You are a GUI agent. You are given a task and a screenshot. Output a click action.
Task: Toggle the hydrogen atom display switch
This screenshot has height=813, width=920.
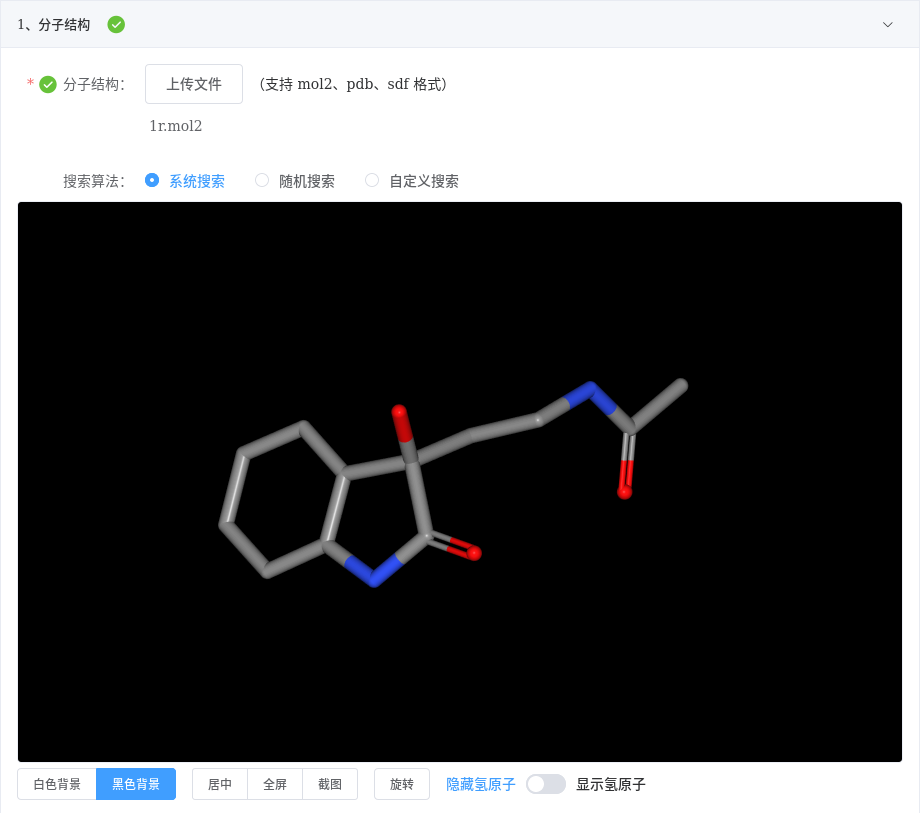pos(546,784)
